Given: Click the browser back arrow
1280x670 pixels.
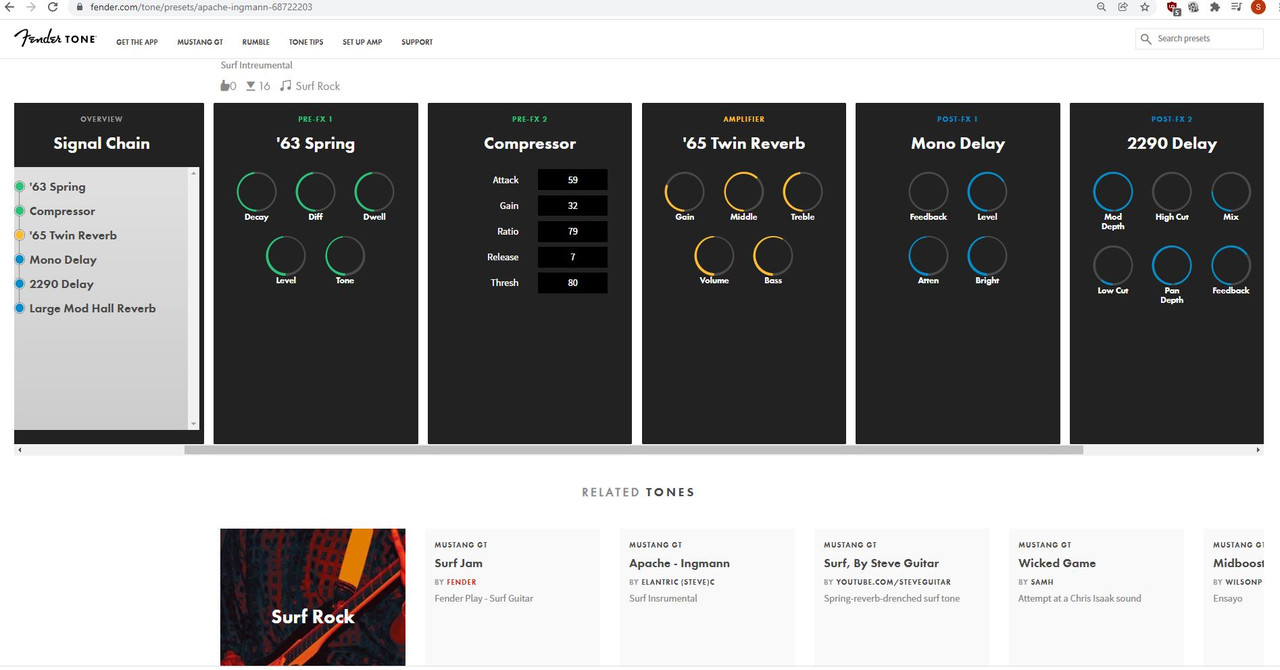Looking at the screenshot, I should pyautogui.click(x=10, y=7).
